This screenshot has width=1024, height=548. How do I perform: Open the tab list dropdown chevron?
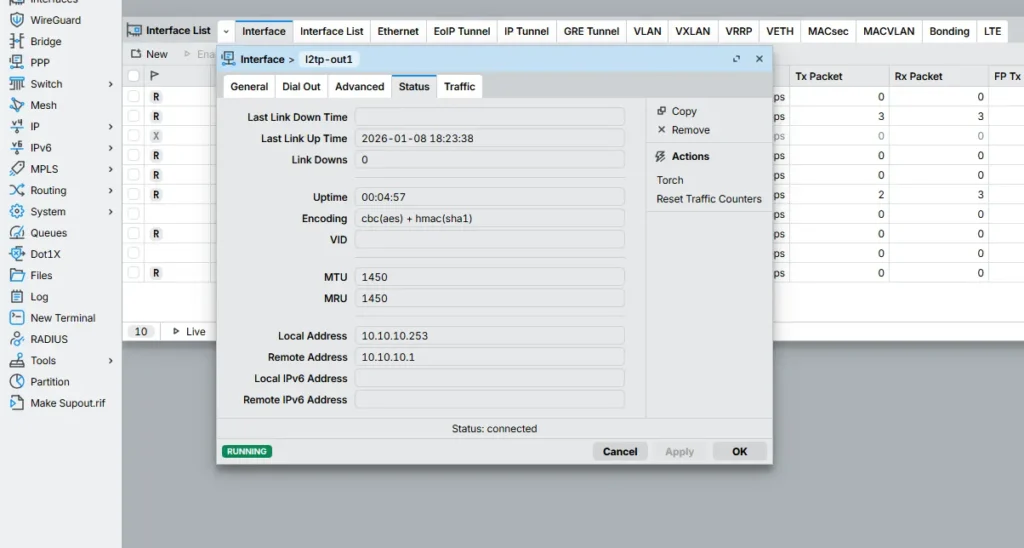click(x=226, y=31)
